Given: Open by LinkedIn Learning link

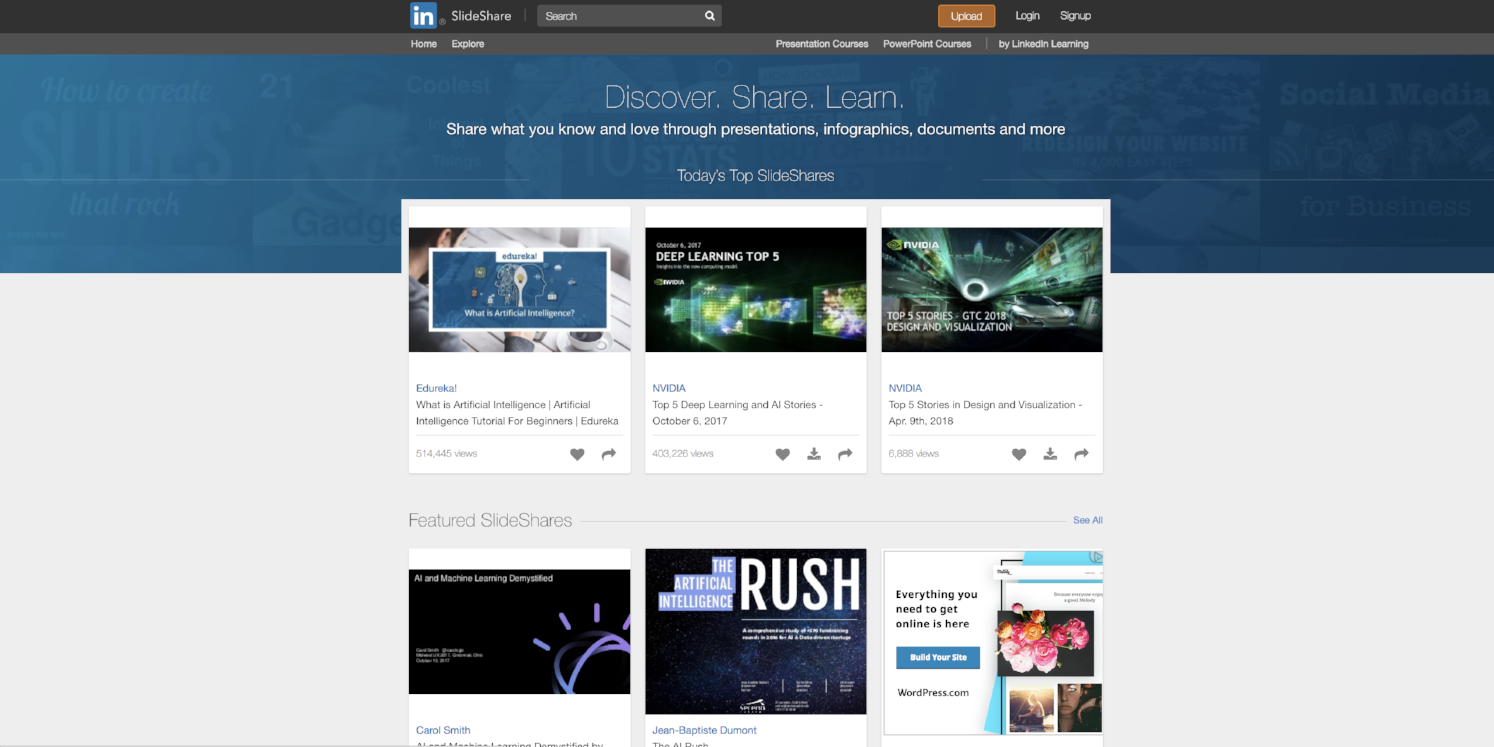Looking at the screenshot, I should (x=1043, y=44).
